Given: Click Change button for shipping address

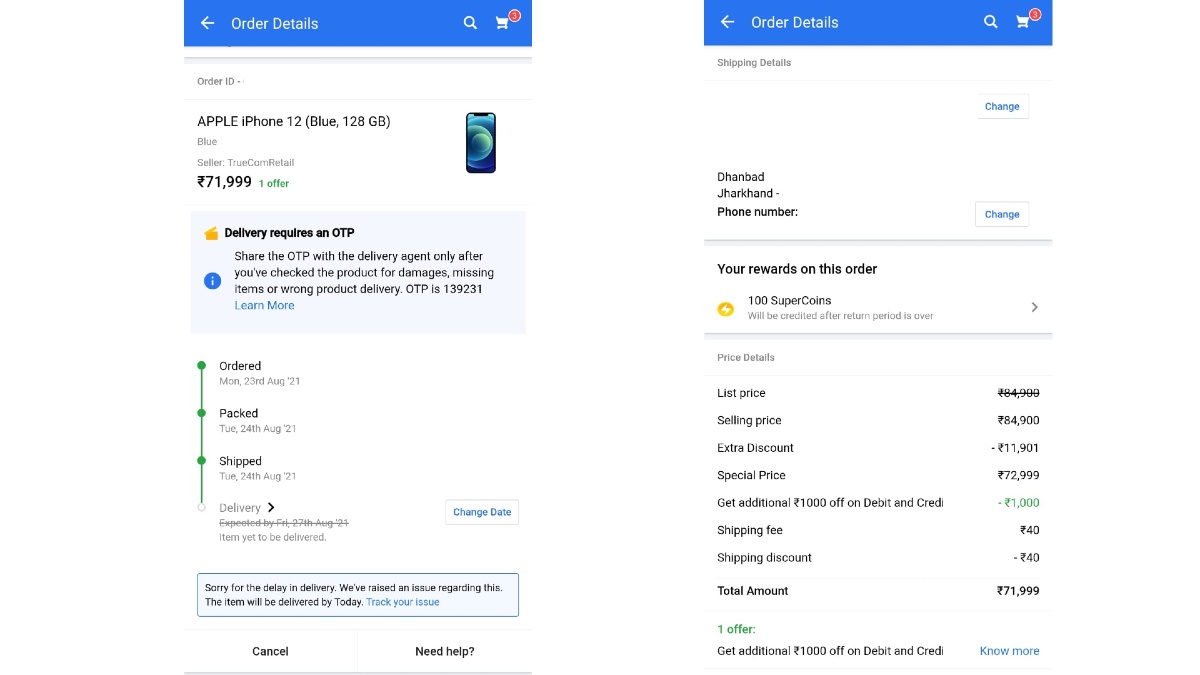Looking at the screenshot, I should pos(1002,106).
